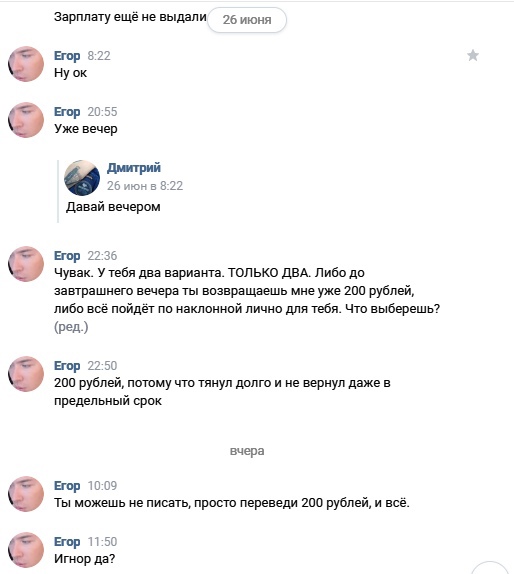
Task: Click the '(ред.)' edited marker
Action: [71, 327]
